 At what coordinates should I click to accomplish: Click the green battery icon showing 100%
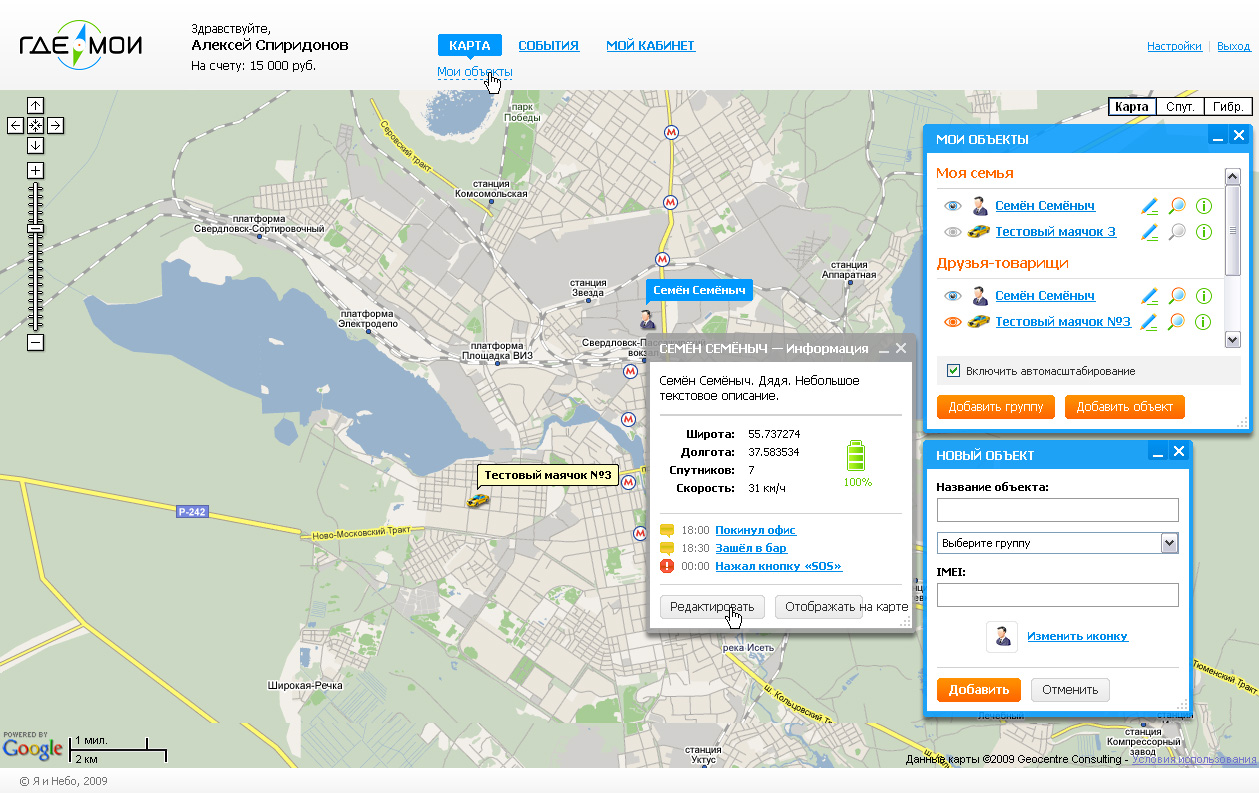tap(856, 456)
